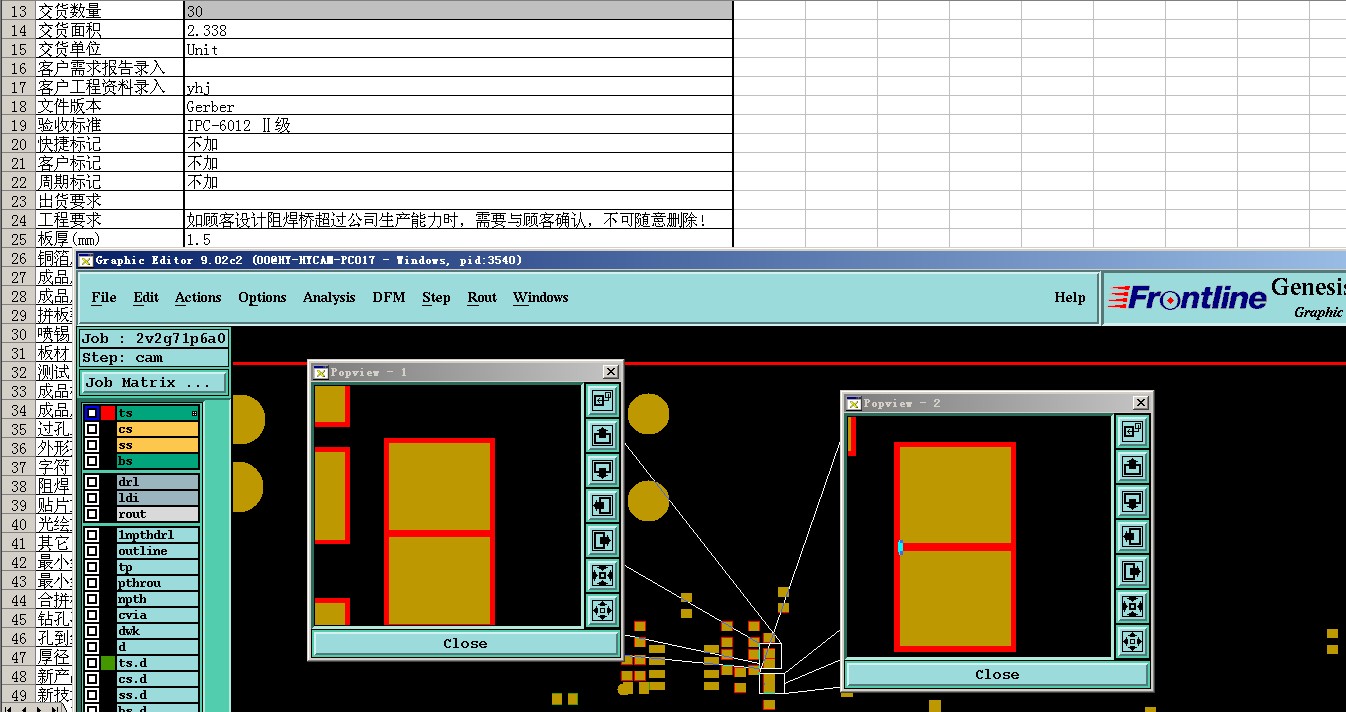Open the Rout menu
This screenshot has width=1346, height=712.
482,297
